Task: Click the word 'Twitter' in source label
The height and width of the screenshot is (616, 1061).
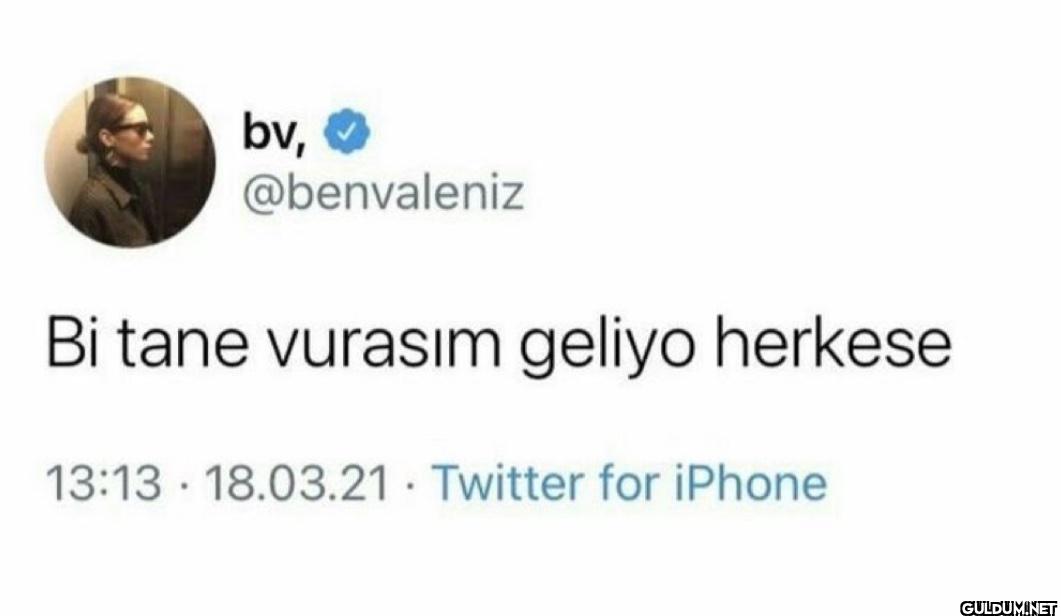Action: click(x=508, y=483)
